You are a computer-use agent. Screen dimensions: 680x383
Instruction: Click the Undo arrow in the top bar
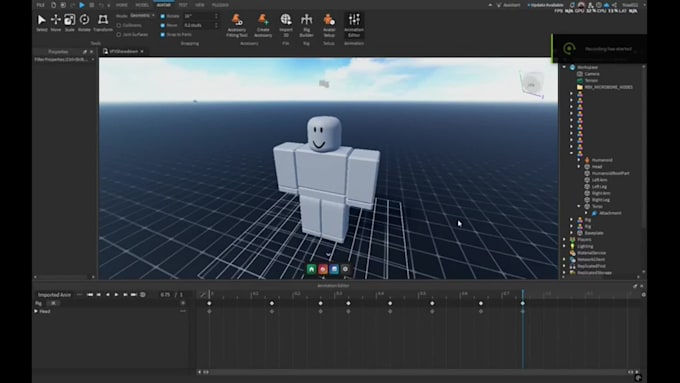[x=101, y=5]
